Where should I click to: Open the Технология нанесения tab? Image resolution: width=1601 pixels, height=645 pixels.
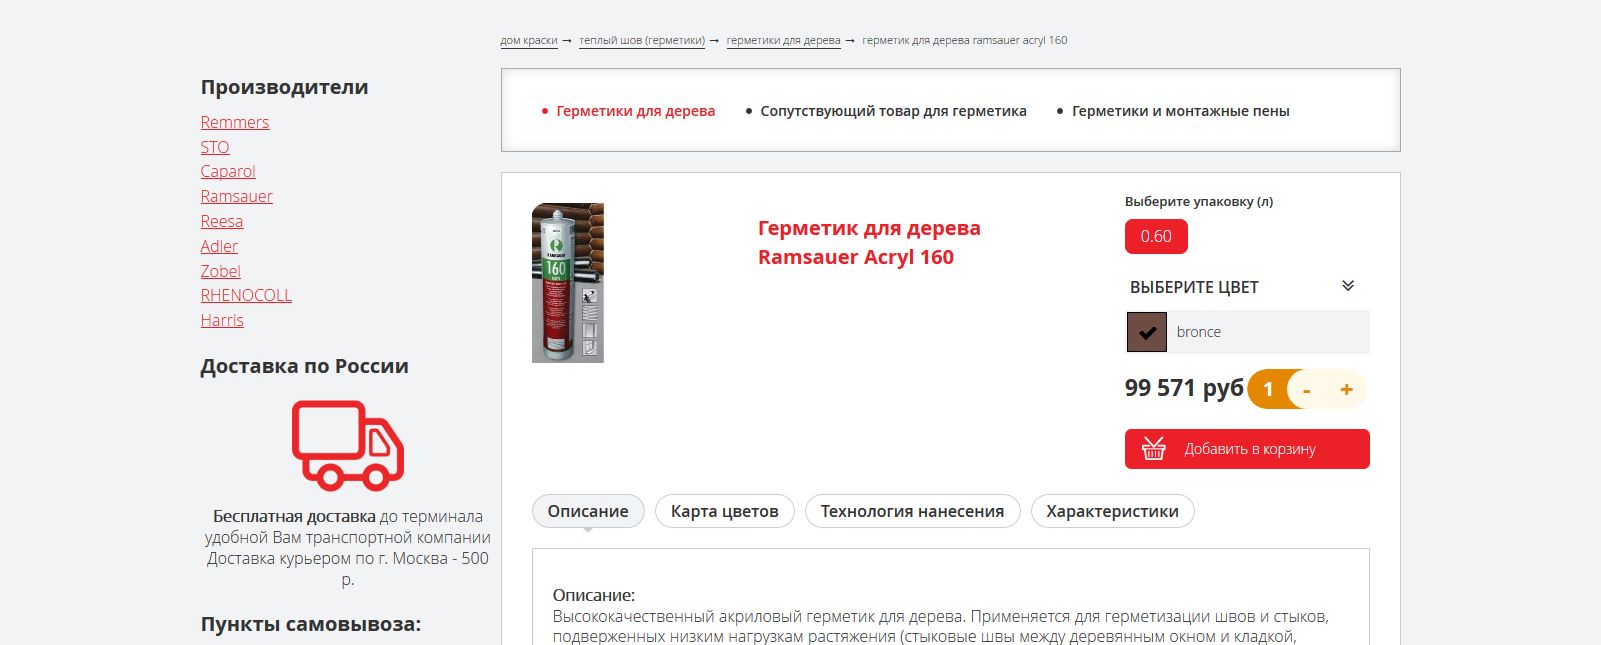(912, 511)
